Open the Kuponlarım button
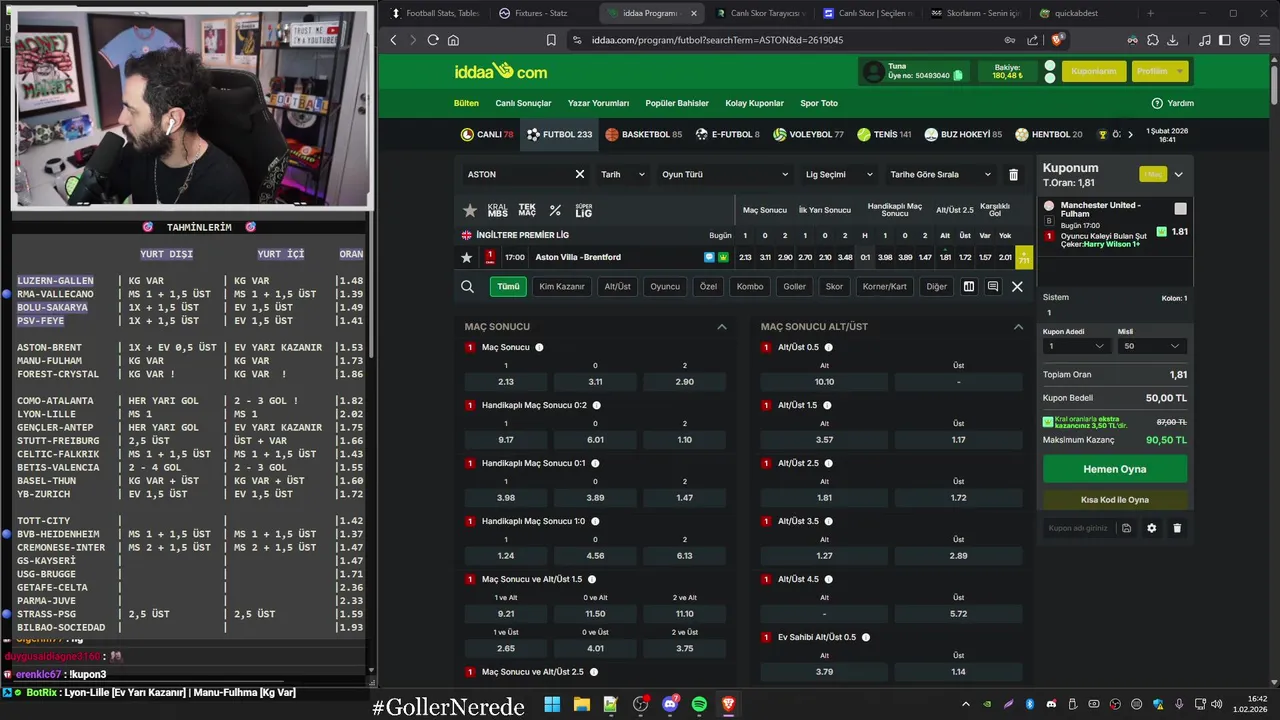Viewport: 1280px width, 720px height. [1094, 71]
